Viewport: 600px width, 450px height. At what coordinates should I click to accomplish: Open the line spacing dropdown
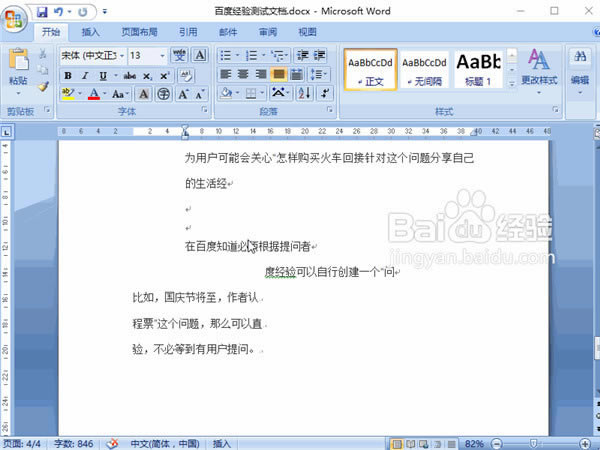coord(319,74)
